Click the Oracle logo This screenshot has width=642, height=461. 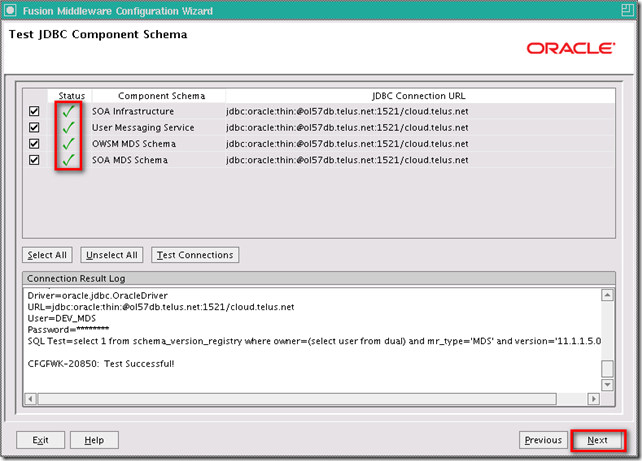(571, 48)
